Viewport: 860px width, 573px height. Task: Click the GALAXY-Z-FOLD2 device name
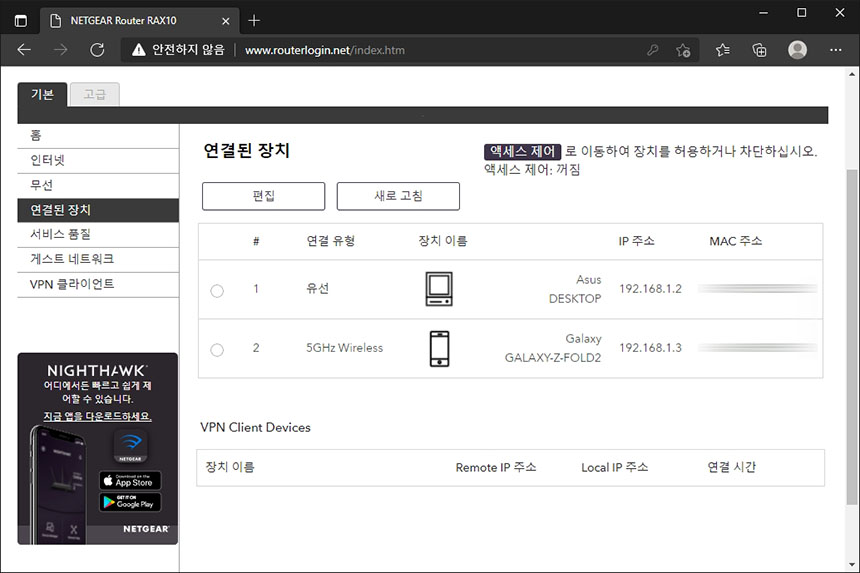pos(553,358)
